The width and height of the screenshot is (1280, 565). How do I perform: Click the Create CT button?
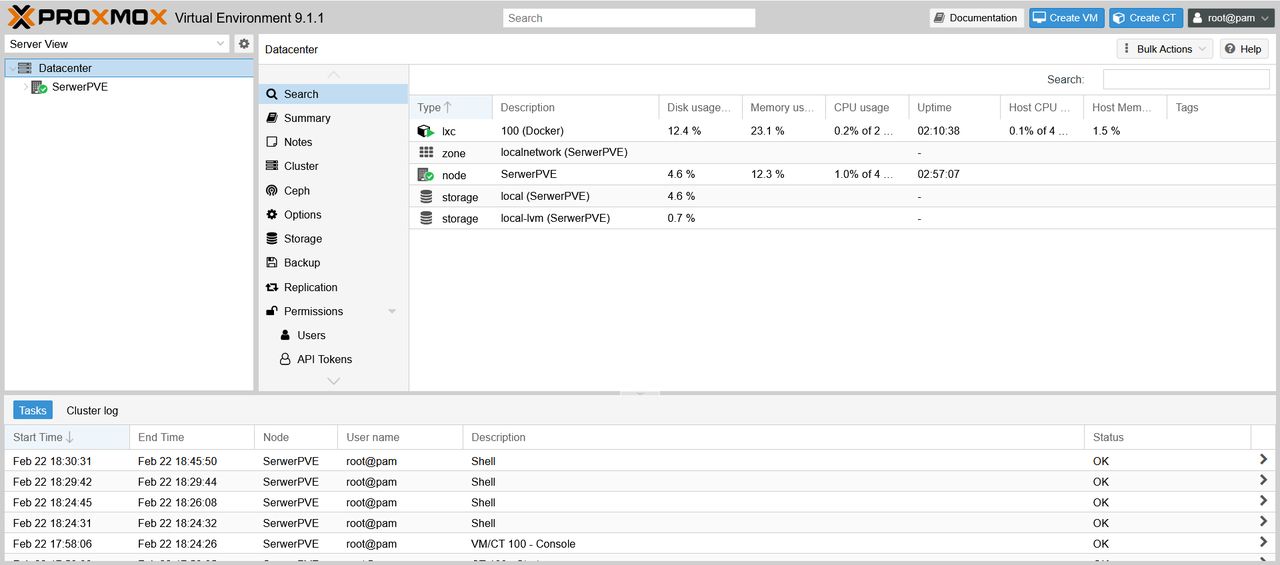1145,18
